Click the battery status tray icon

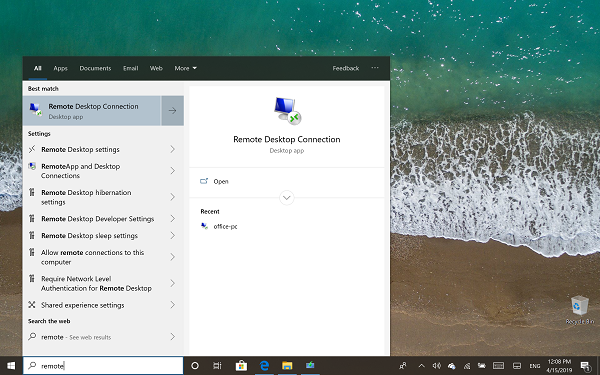coord(482,366)
